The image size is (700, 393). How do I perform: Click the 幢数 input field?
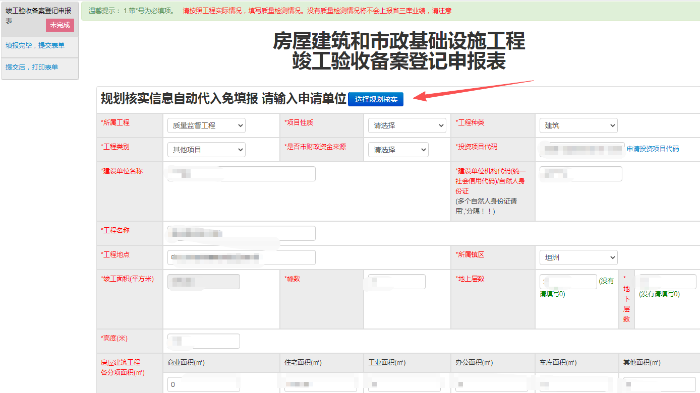point(397,281)
